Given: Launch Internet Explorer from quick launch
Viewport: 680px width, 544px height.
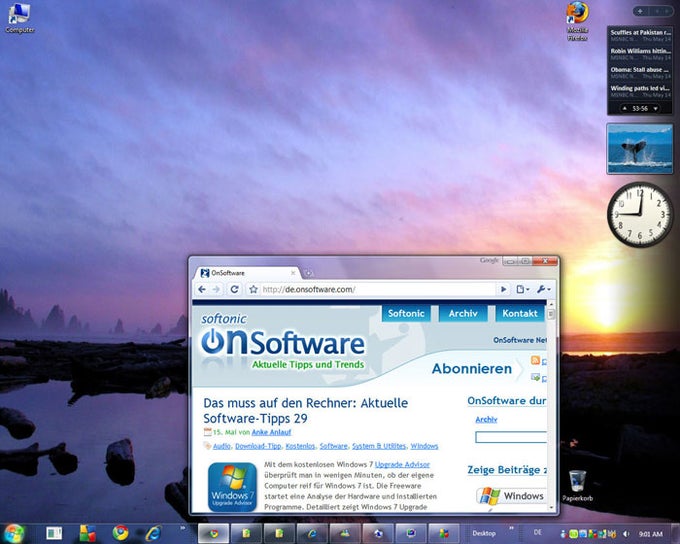Looking at the screenshot, I should (153, 533).
